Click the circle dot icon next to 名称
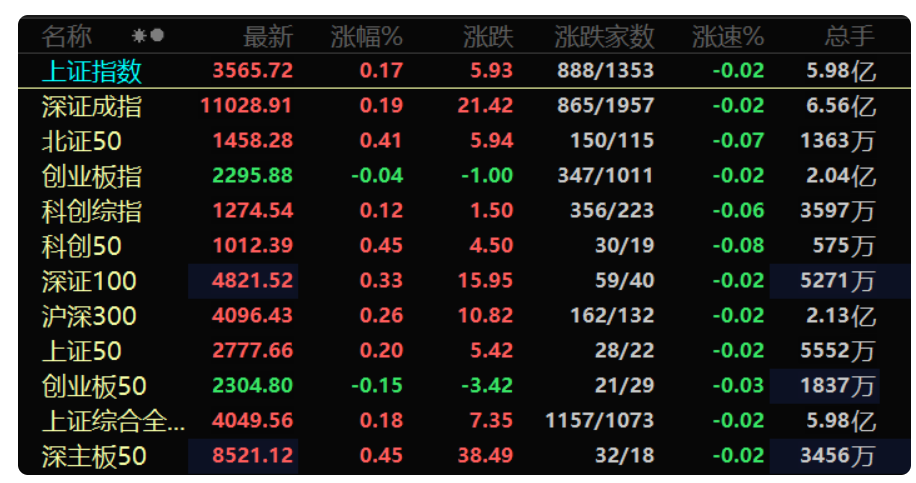 [157, 36]
